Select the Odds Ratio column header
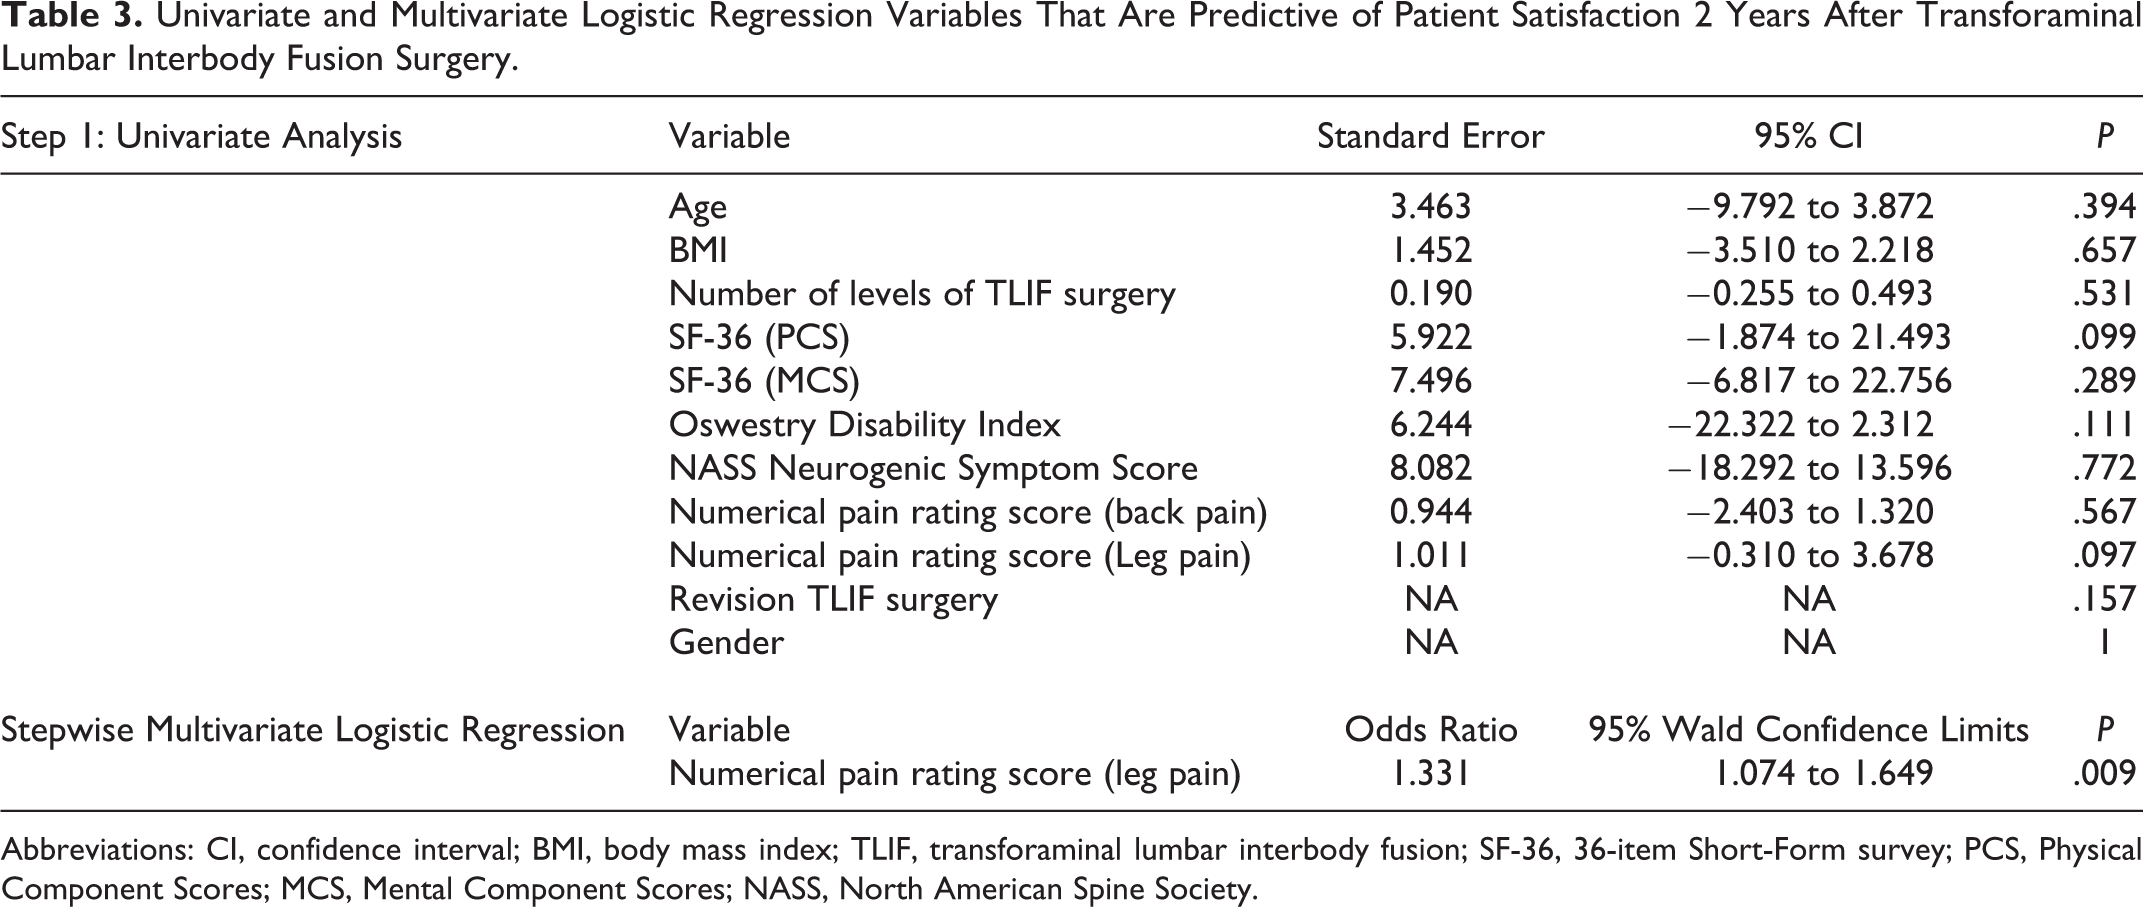Viewport: 2143px width, 907px height. (1430, 730)
